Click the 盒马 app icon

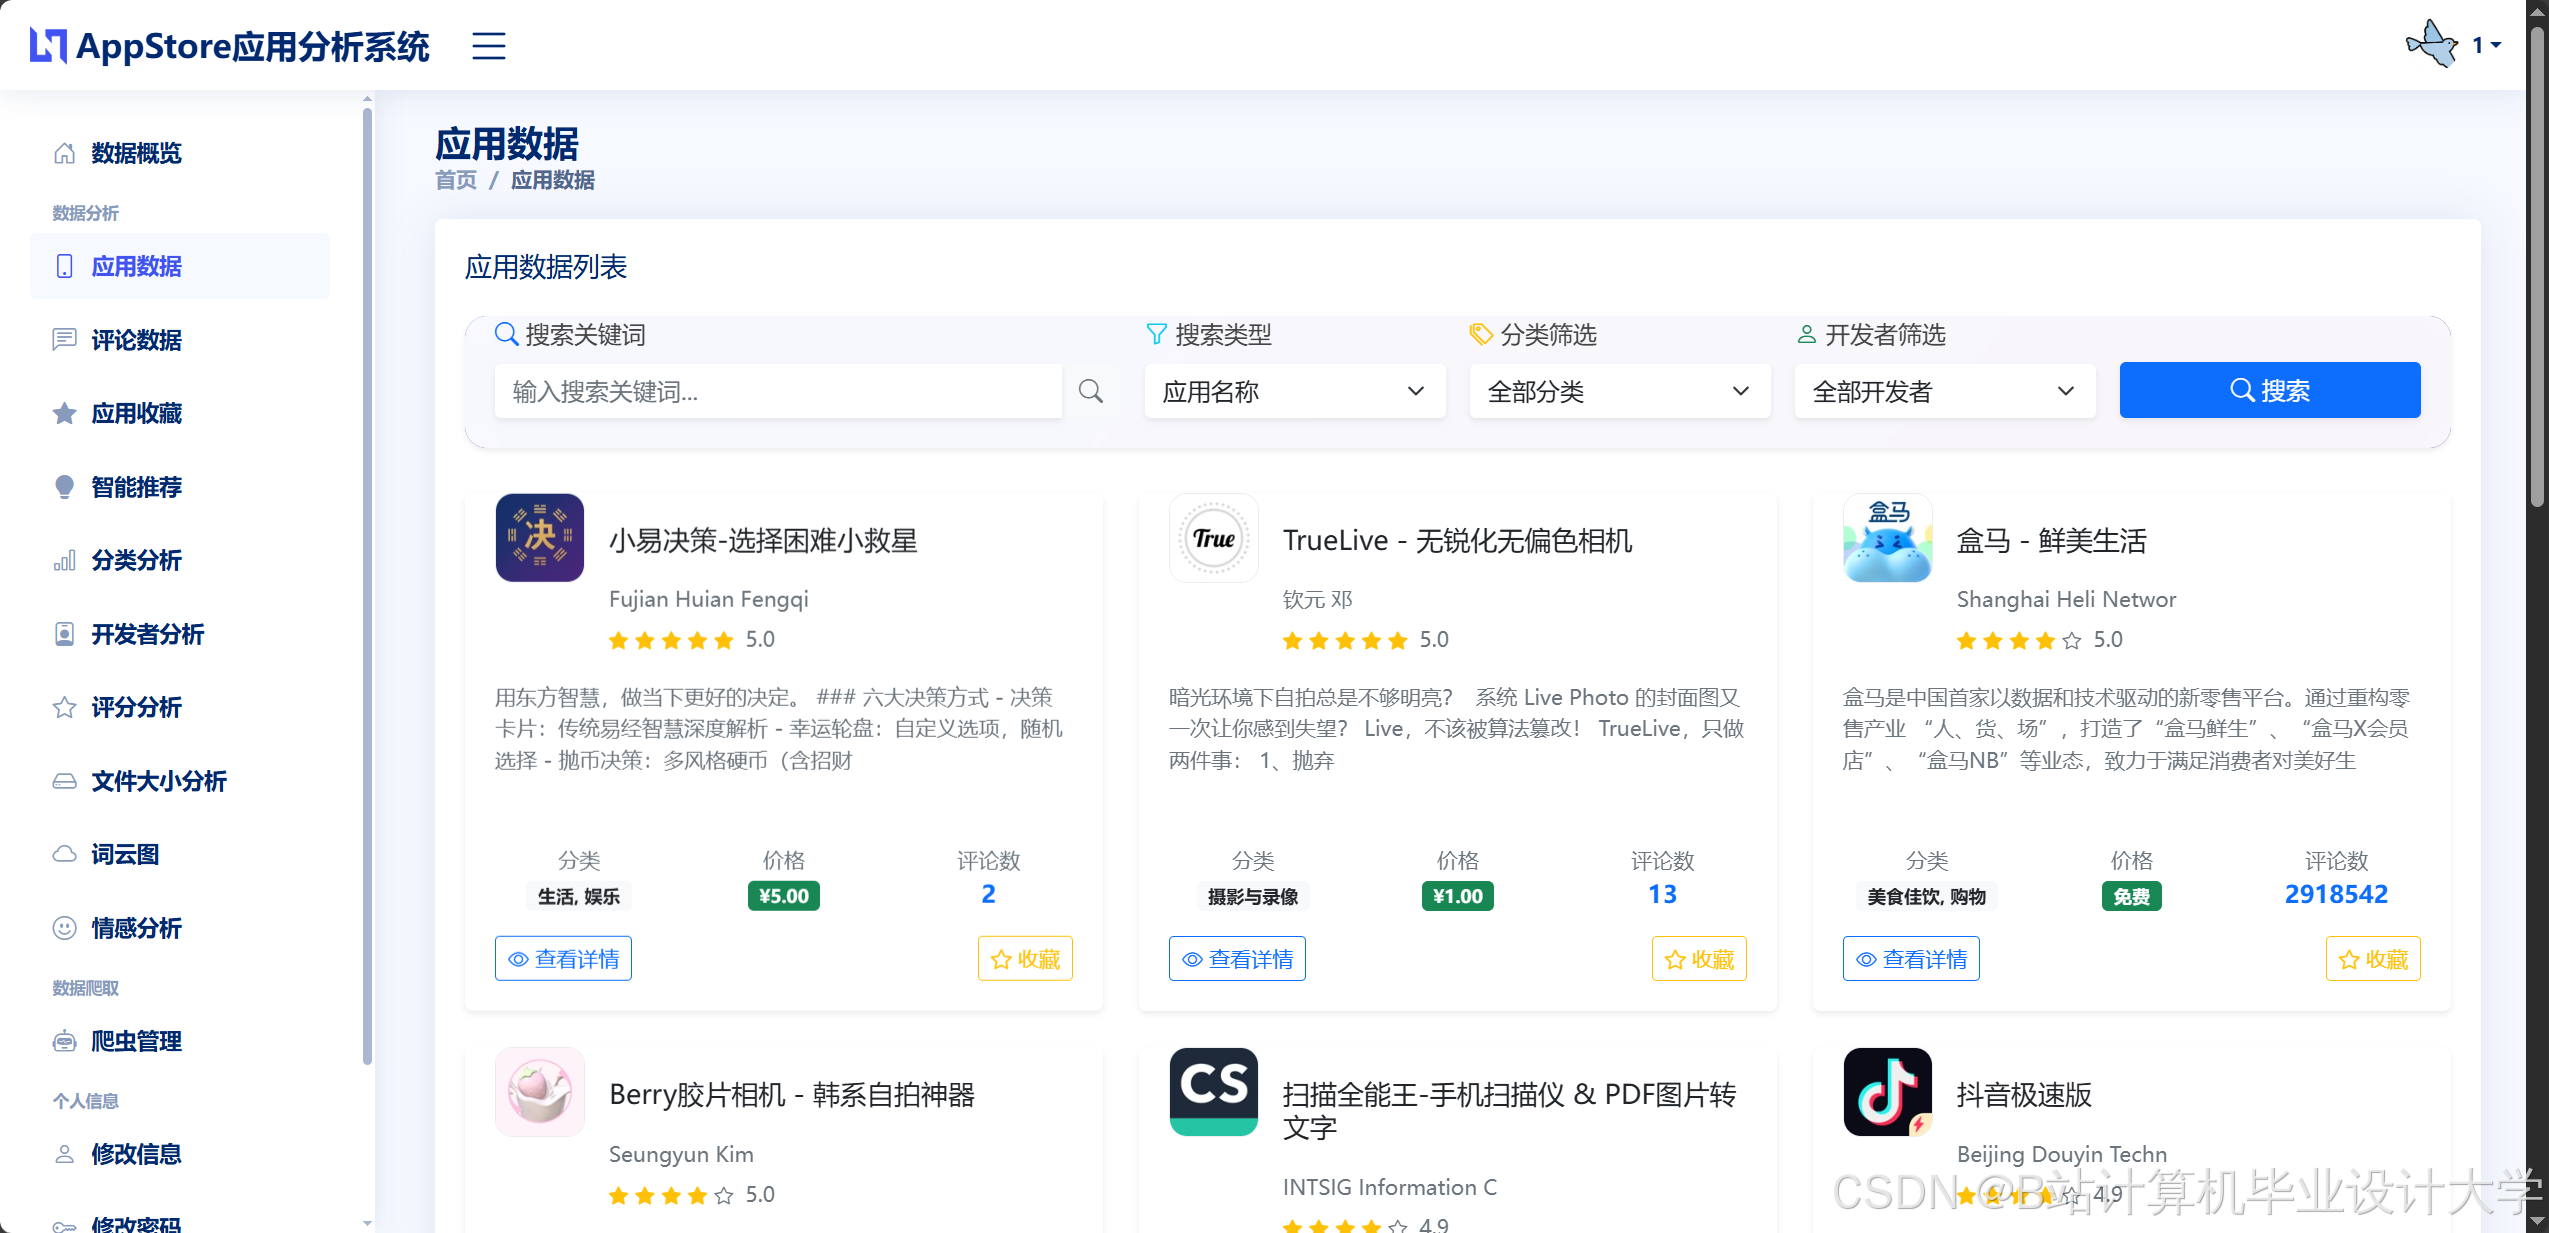coord(1887,538)
